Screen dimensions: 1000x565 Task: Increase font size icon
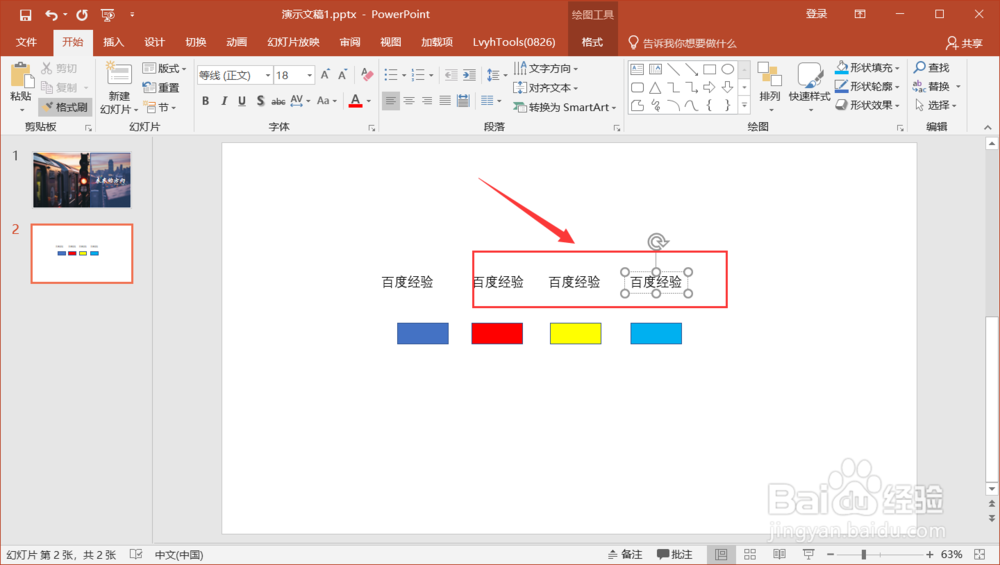click(x=325, y=75)
